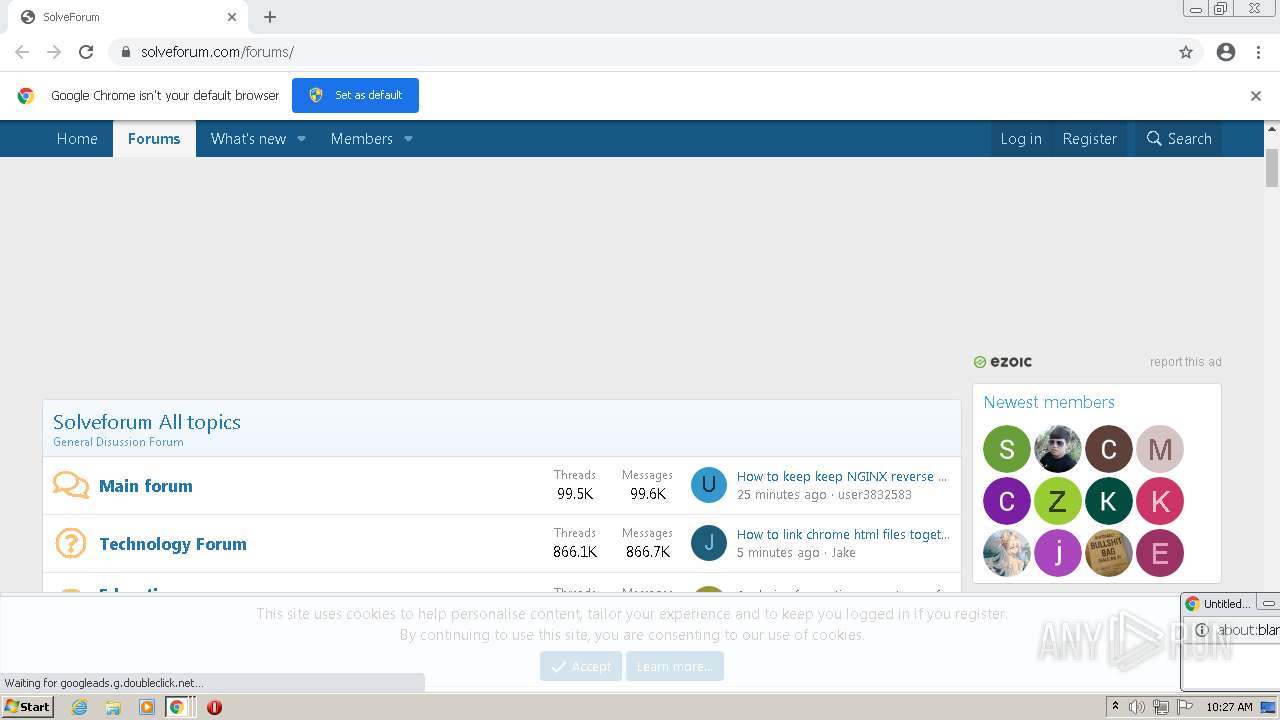Click the pink K member avatar

[1160, 501]
